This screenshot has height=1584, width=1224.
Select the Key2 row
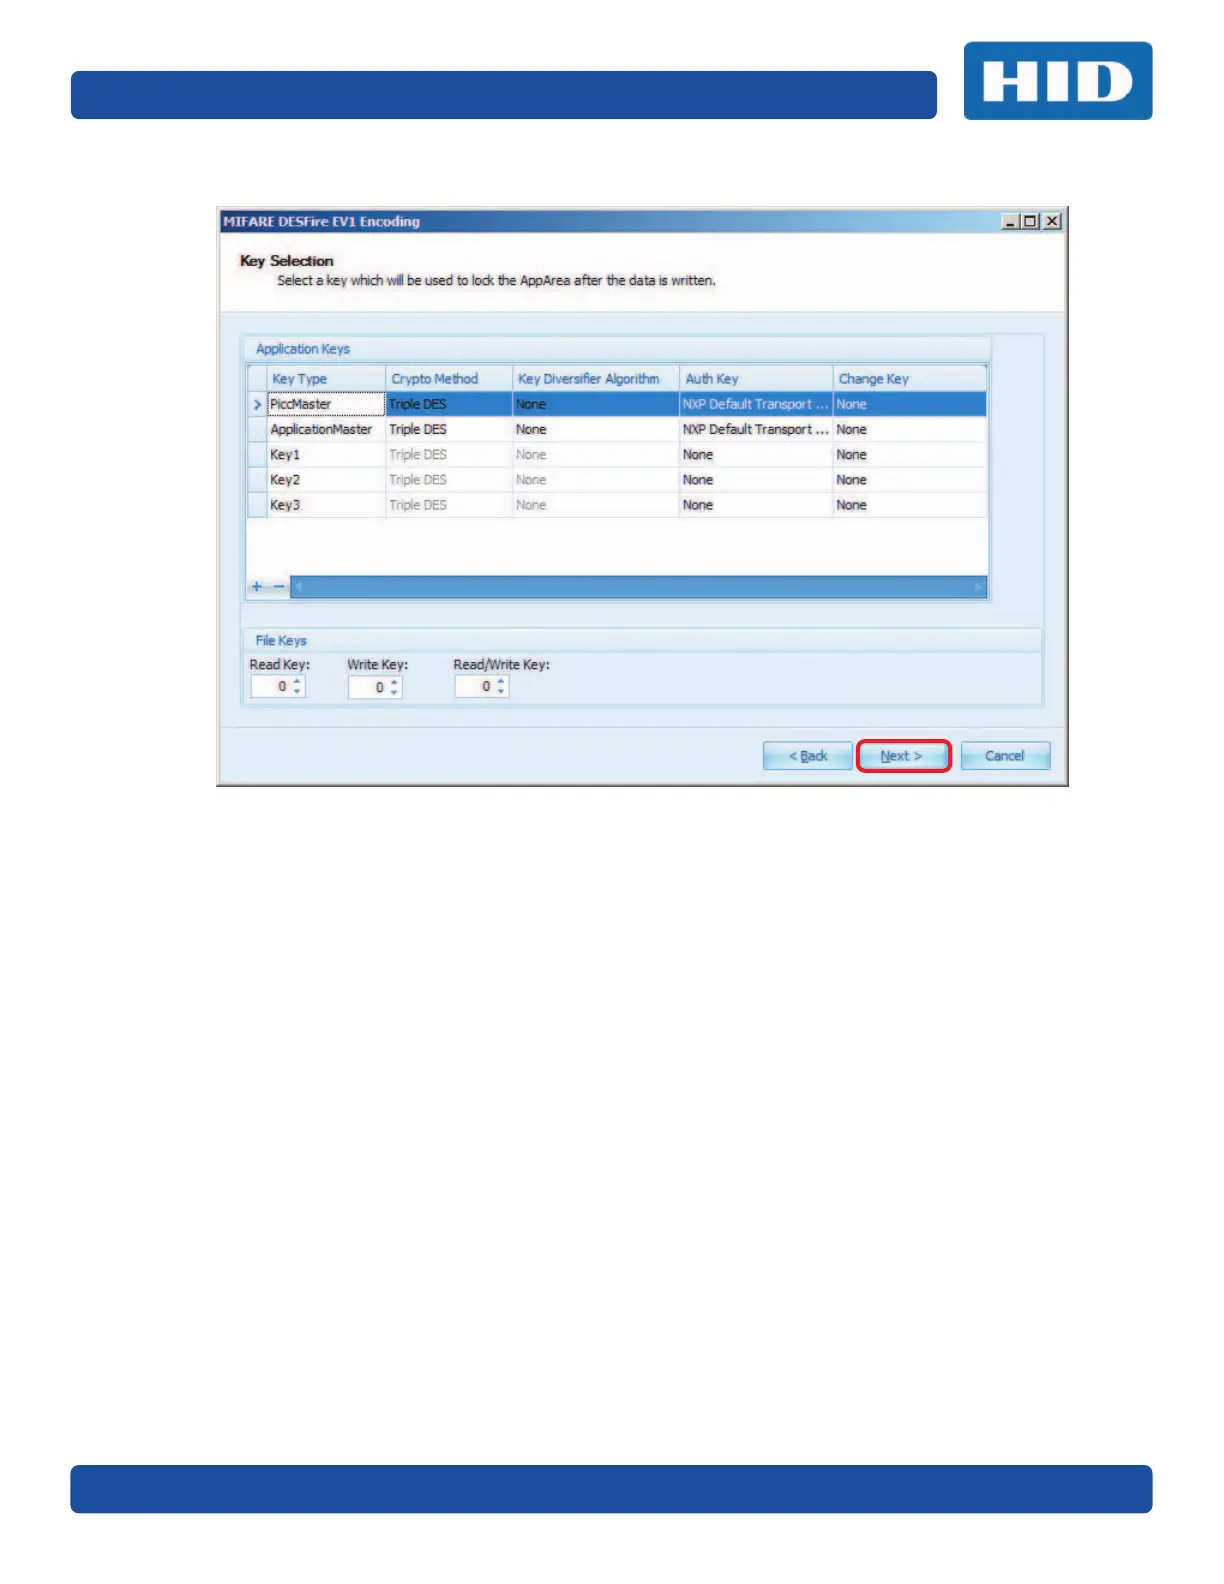pos(617,480)
